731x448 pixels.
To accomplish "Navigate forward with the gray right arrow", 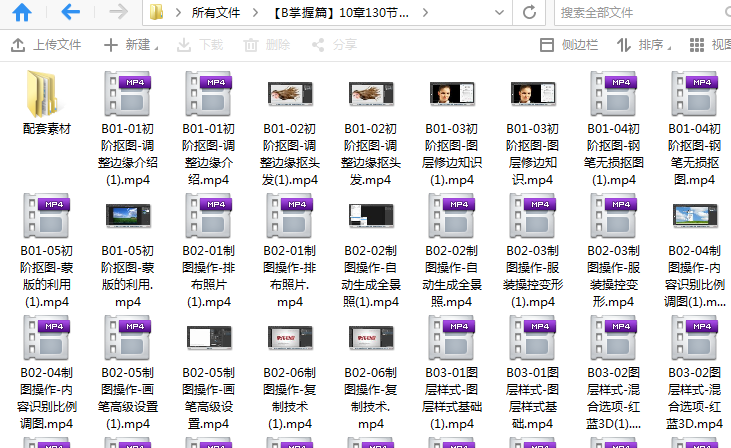I will tap(118, 12).
